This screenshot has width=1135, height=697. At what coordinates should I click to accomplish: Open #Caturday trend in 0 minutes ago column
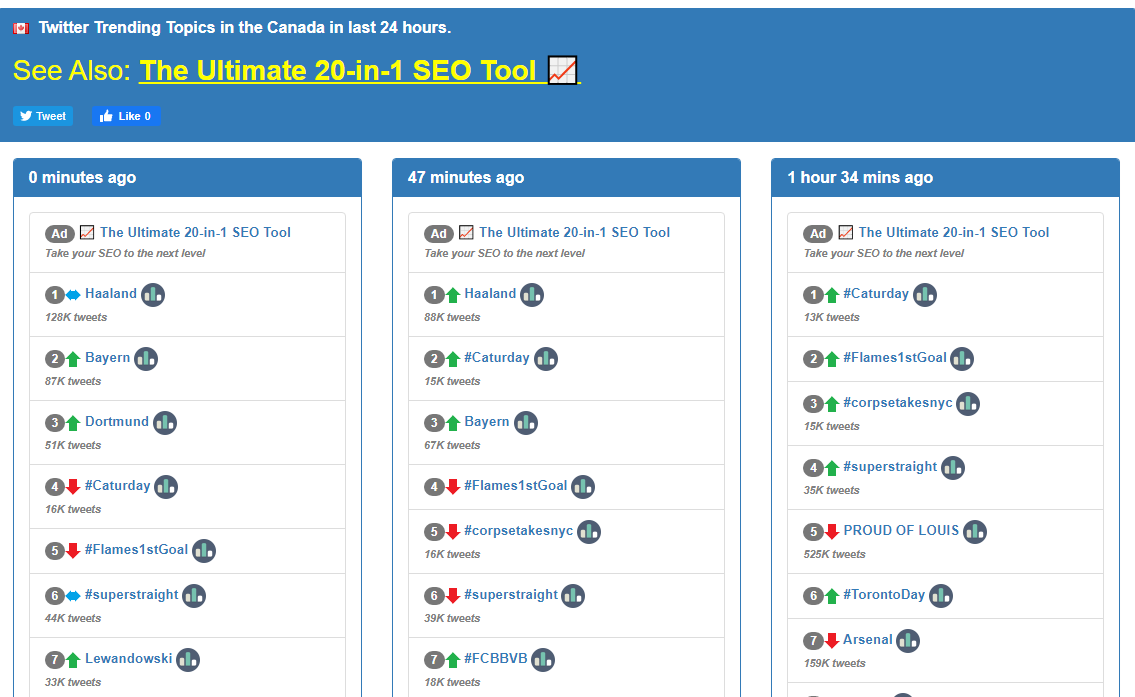point(117,486)
